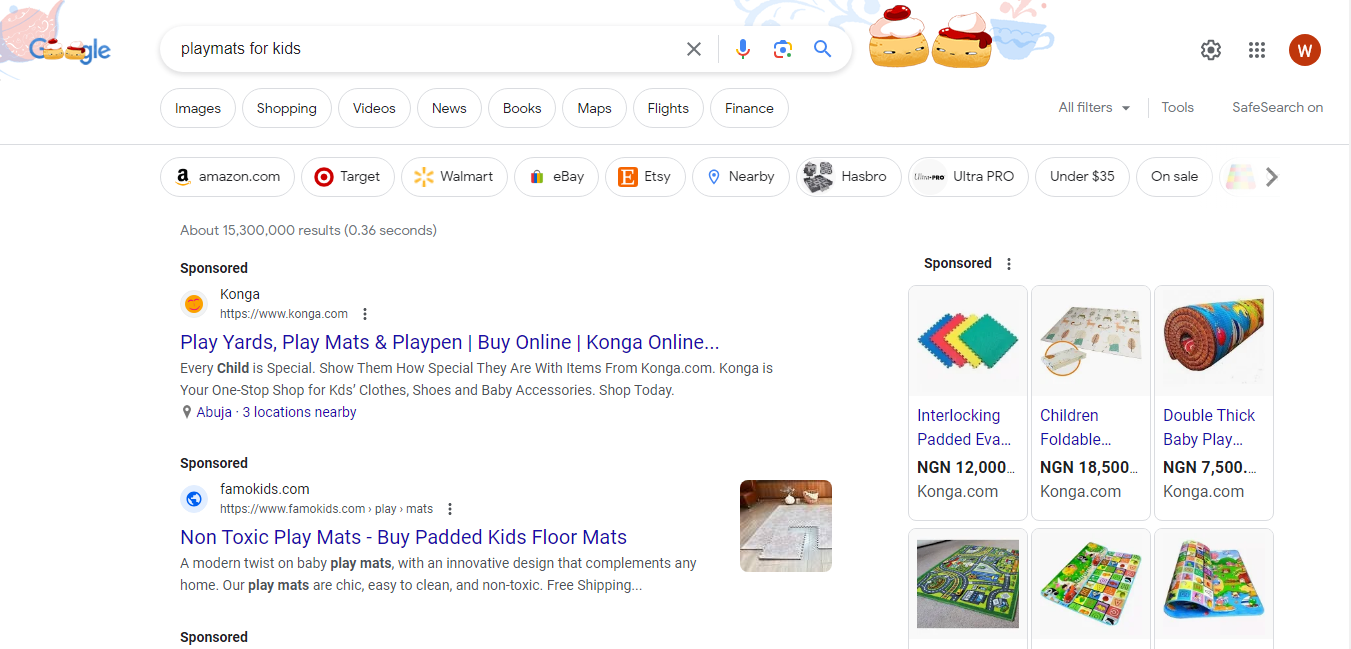Screen dimensions: 1351x649
Task: Open options for Sponsored shopping panel
Action: (x=1009, y=264)
